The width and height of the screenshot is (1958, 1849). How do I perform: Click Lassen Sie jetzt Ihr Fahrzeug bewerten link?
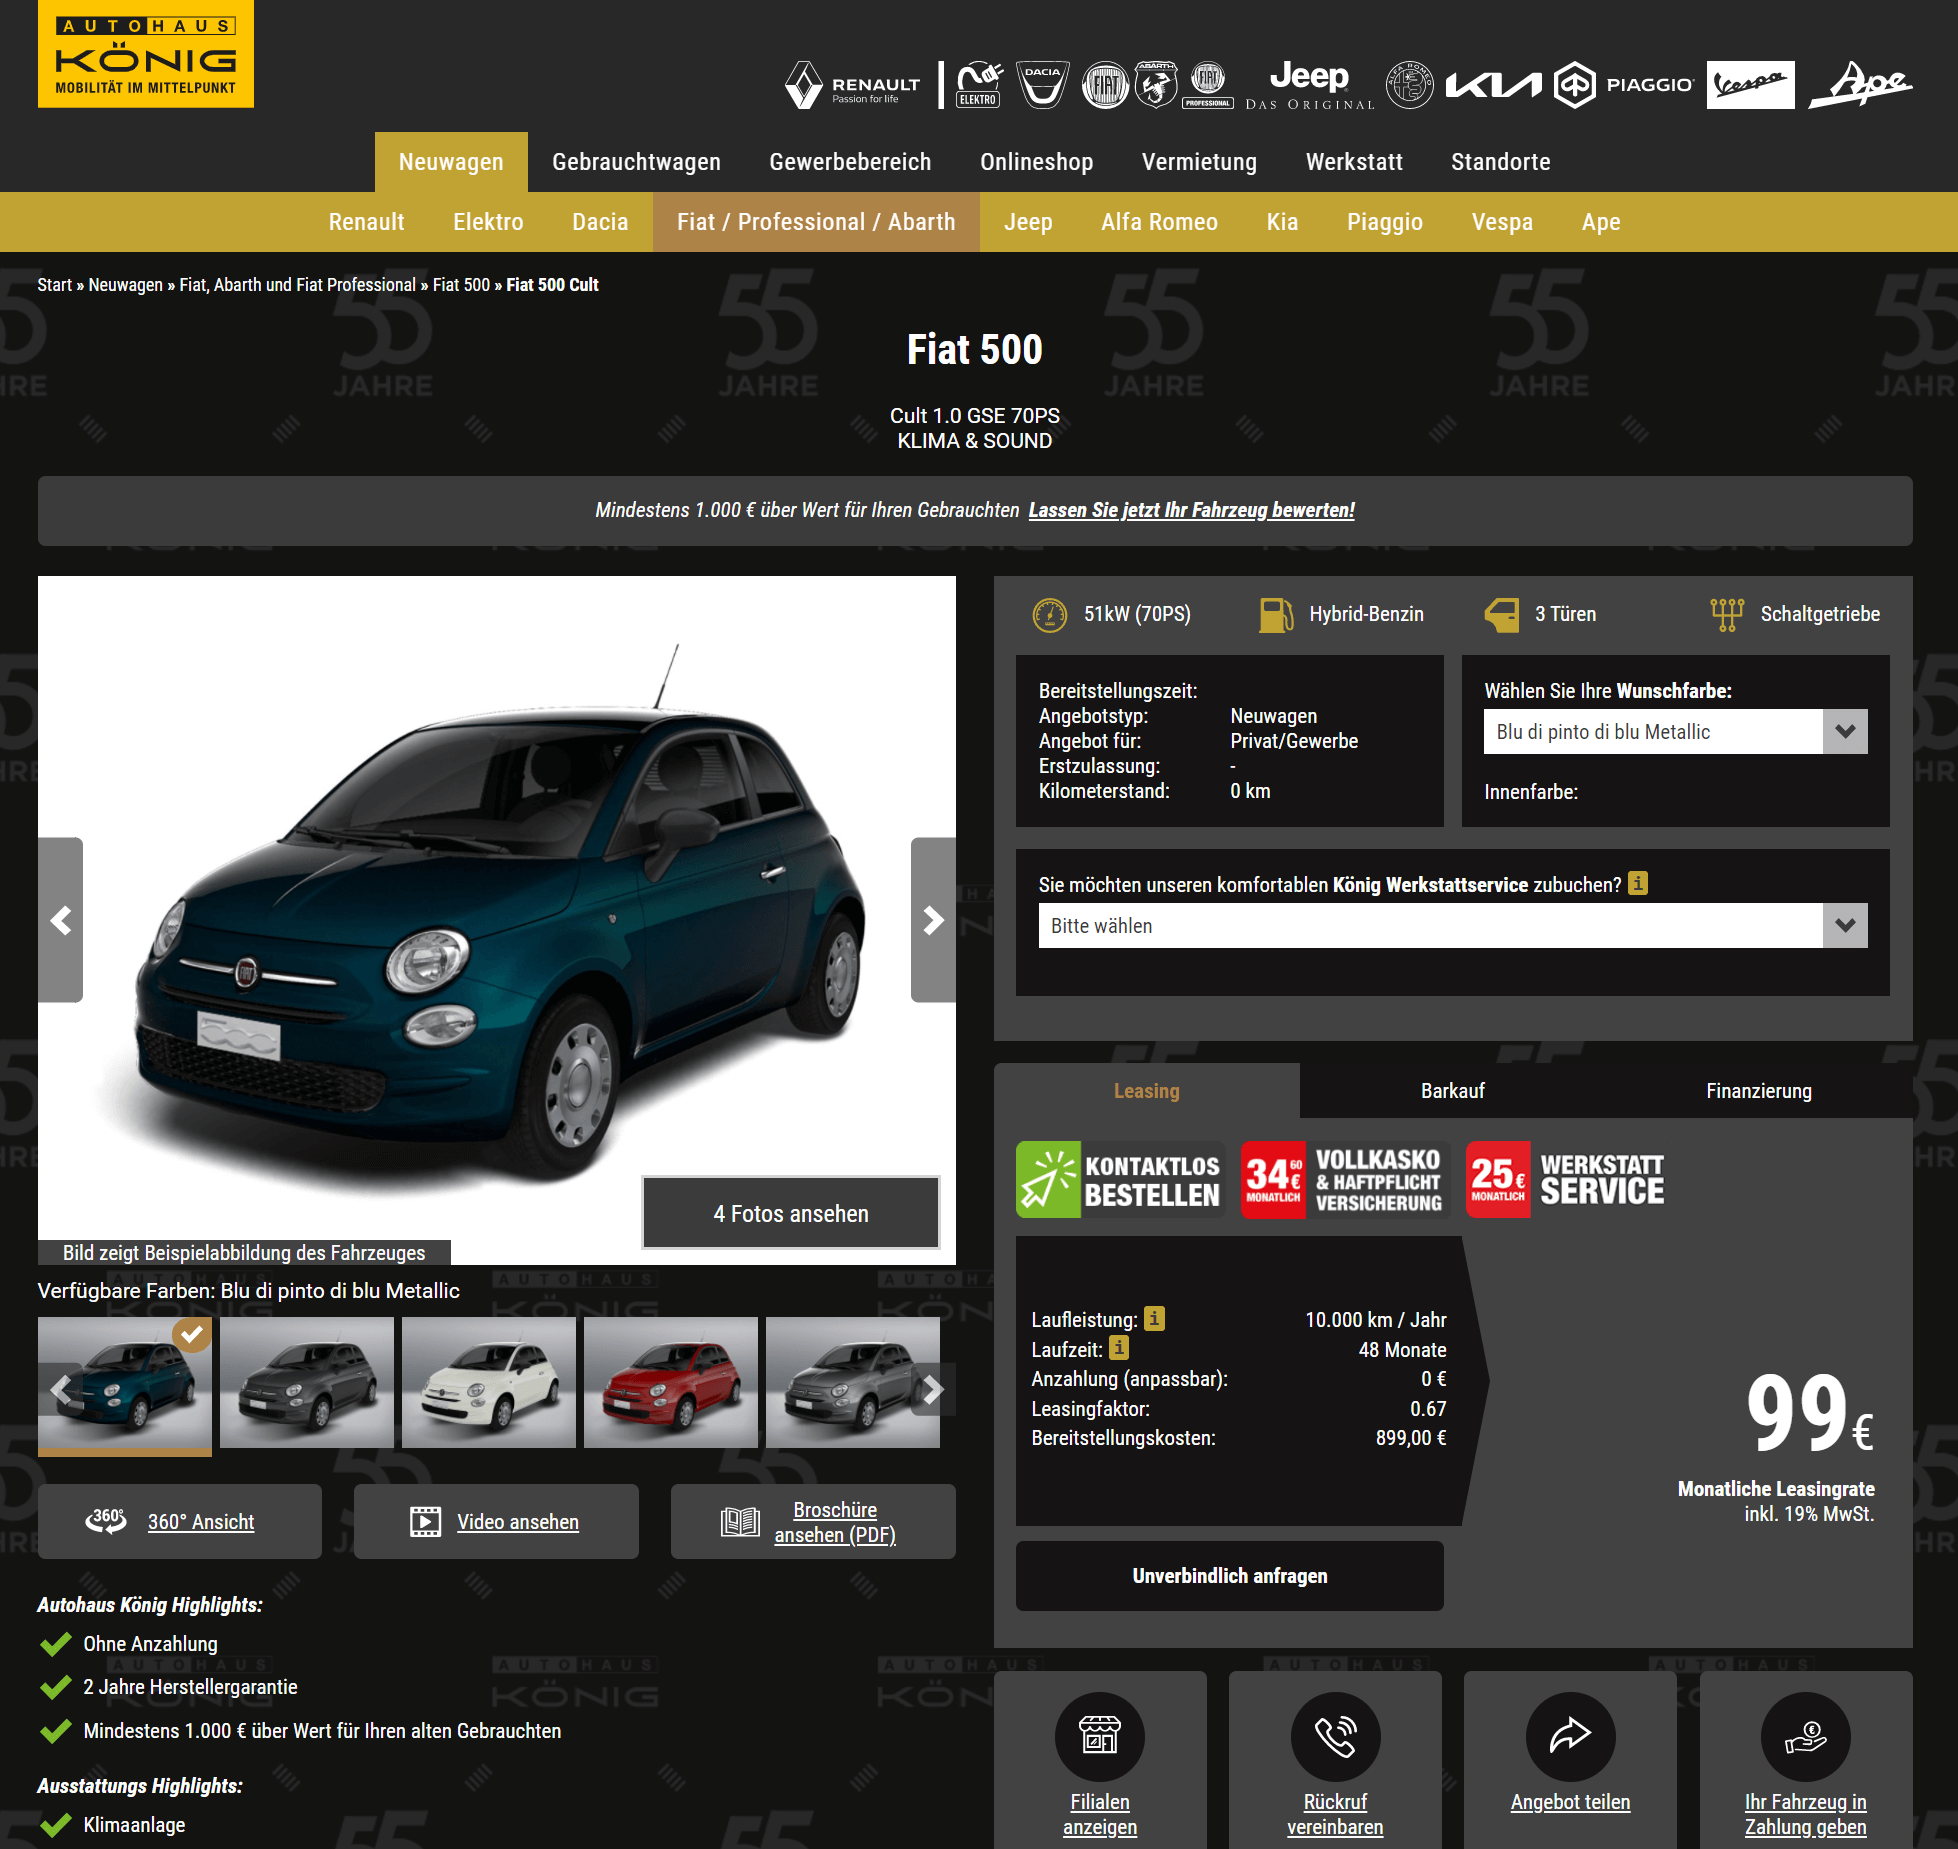(x=1191, y=510)
